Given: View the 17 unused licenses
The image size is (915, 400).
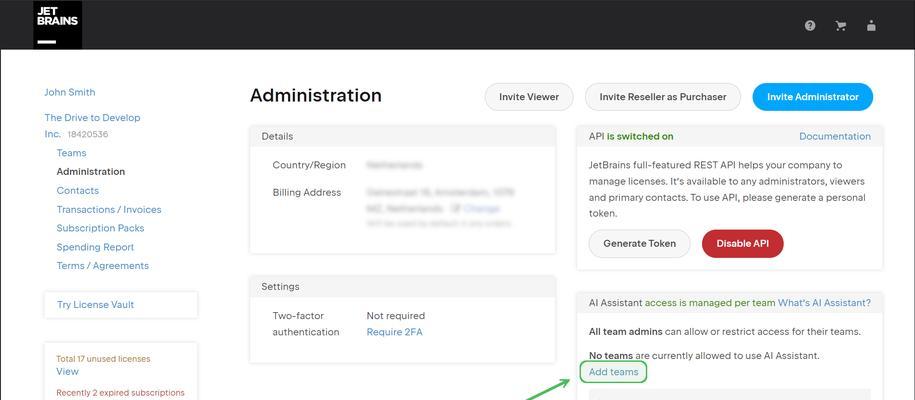Looking at the screenshot, I should (x=67, y=371).
